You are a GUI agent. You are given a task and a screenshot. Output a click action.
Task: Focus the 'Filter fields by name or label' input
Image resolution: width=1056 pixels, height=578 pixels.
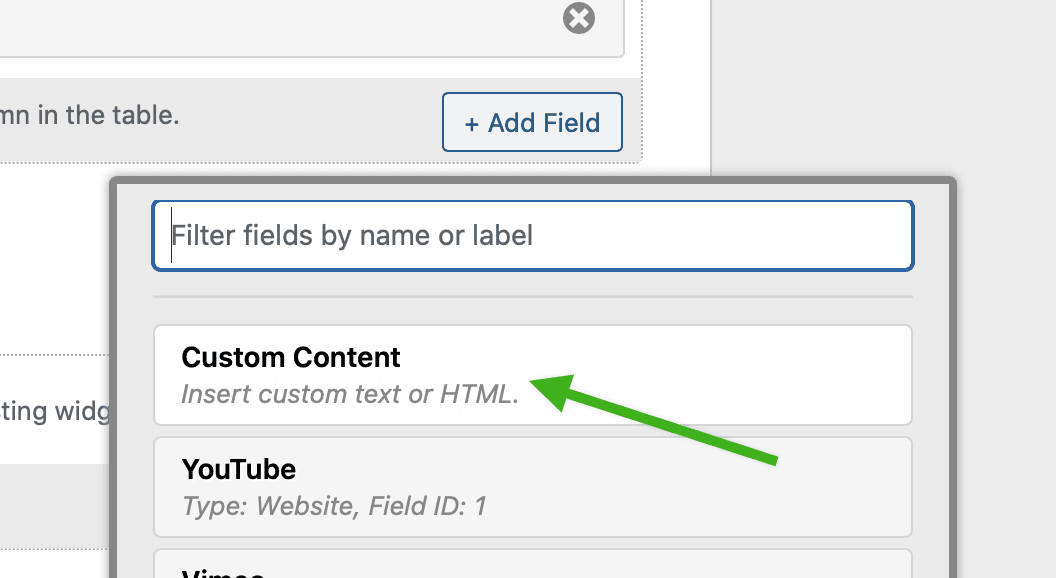coord(532,235)
